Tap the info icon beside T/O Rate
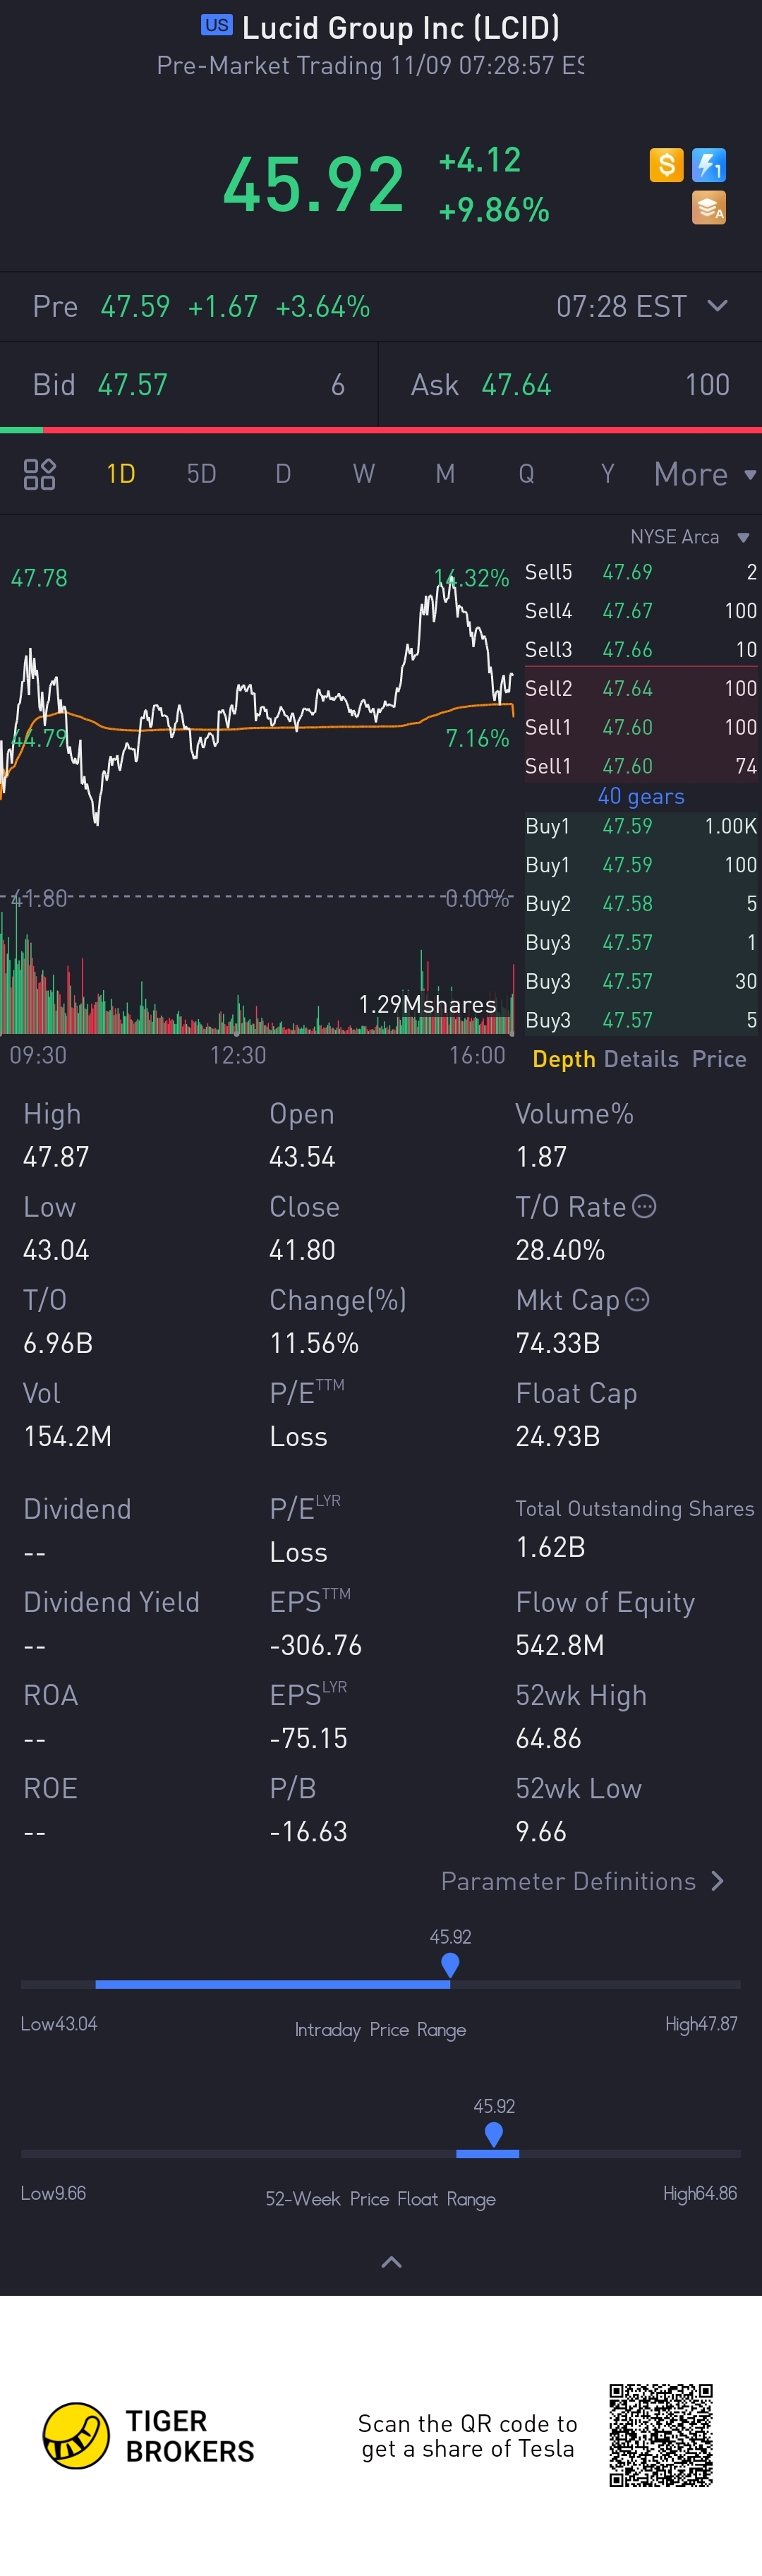This screenshot has width=762, height=2576. click(x=645, y=1207)
